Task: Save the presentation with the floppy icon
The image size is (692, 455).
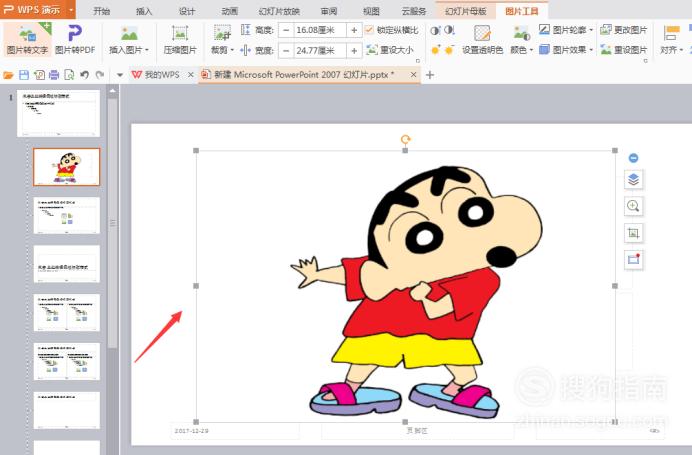Action: (24, 75)
